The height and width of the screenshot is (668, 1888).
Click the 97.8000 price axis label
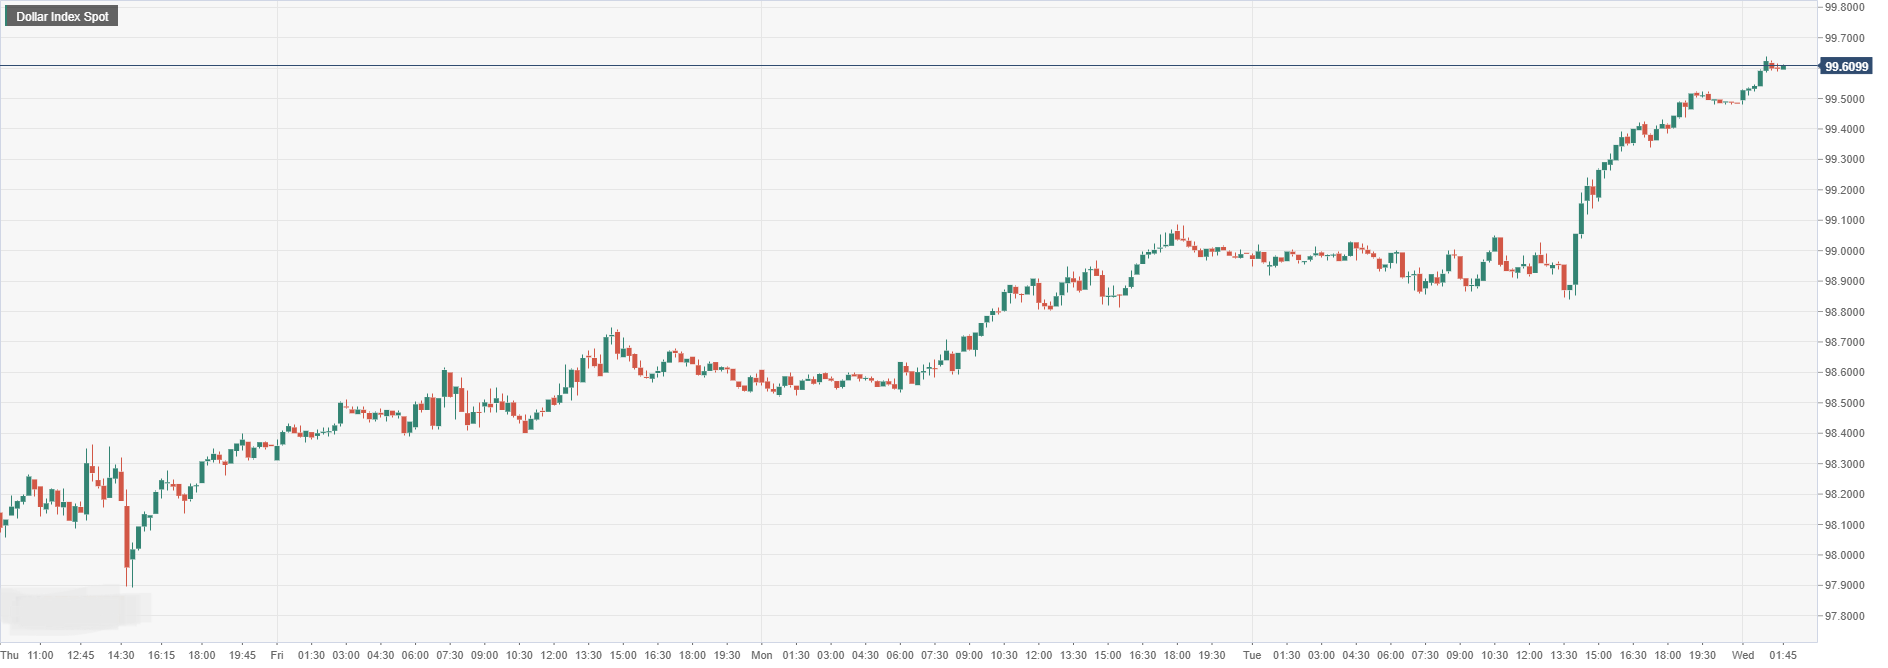tap(1844, 616)
